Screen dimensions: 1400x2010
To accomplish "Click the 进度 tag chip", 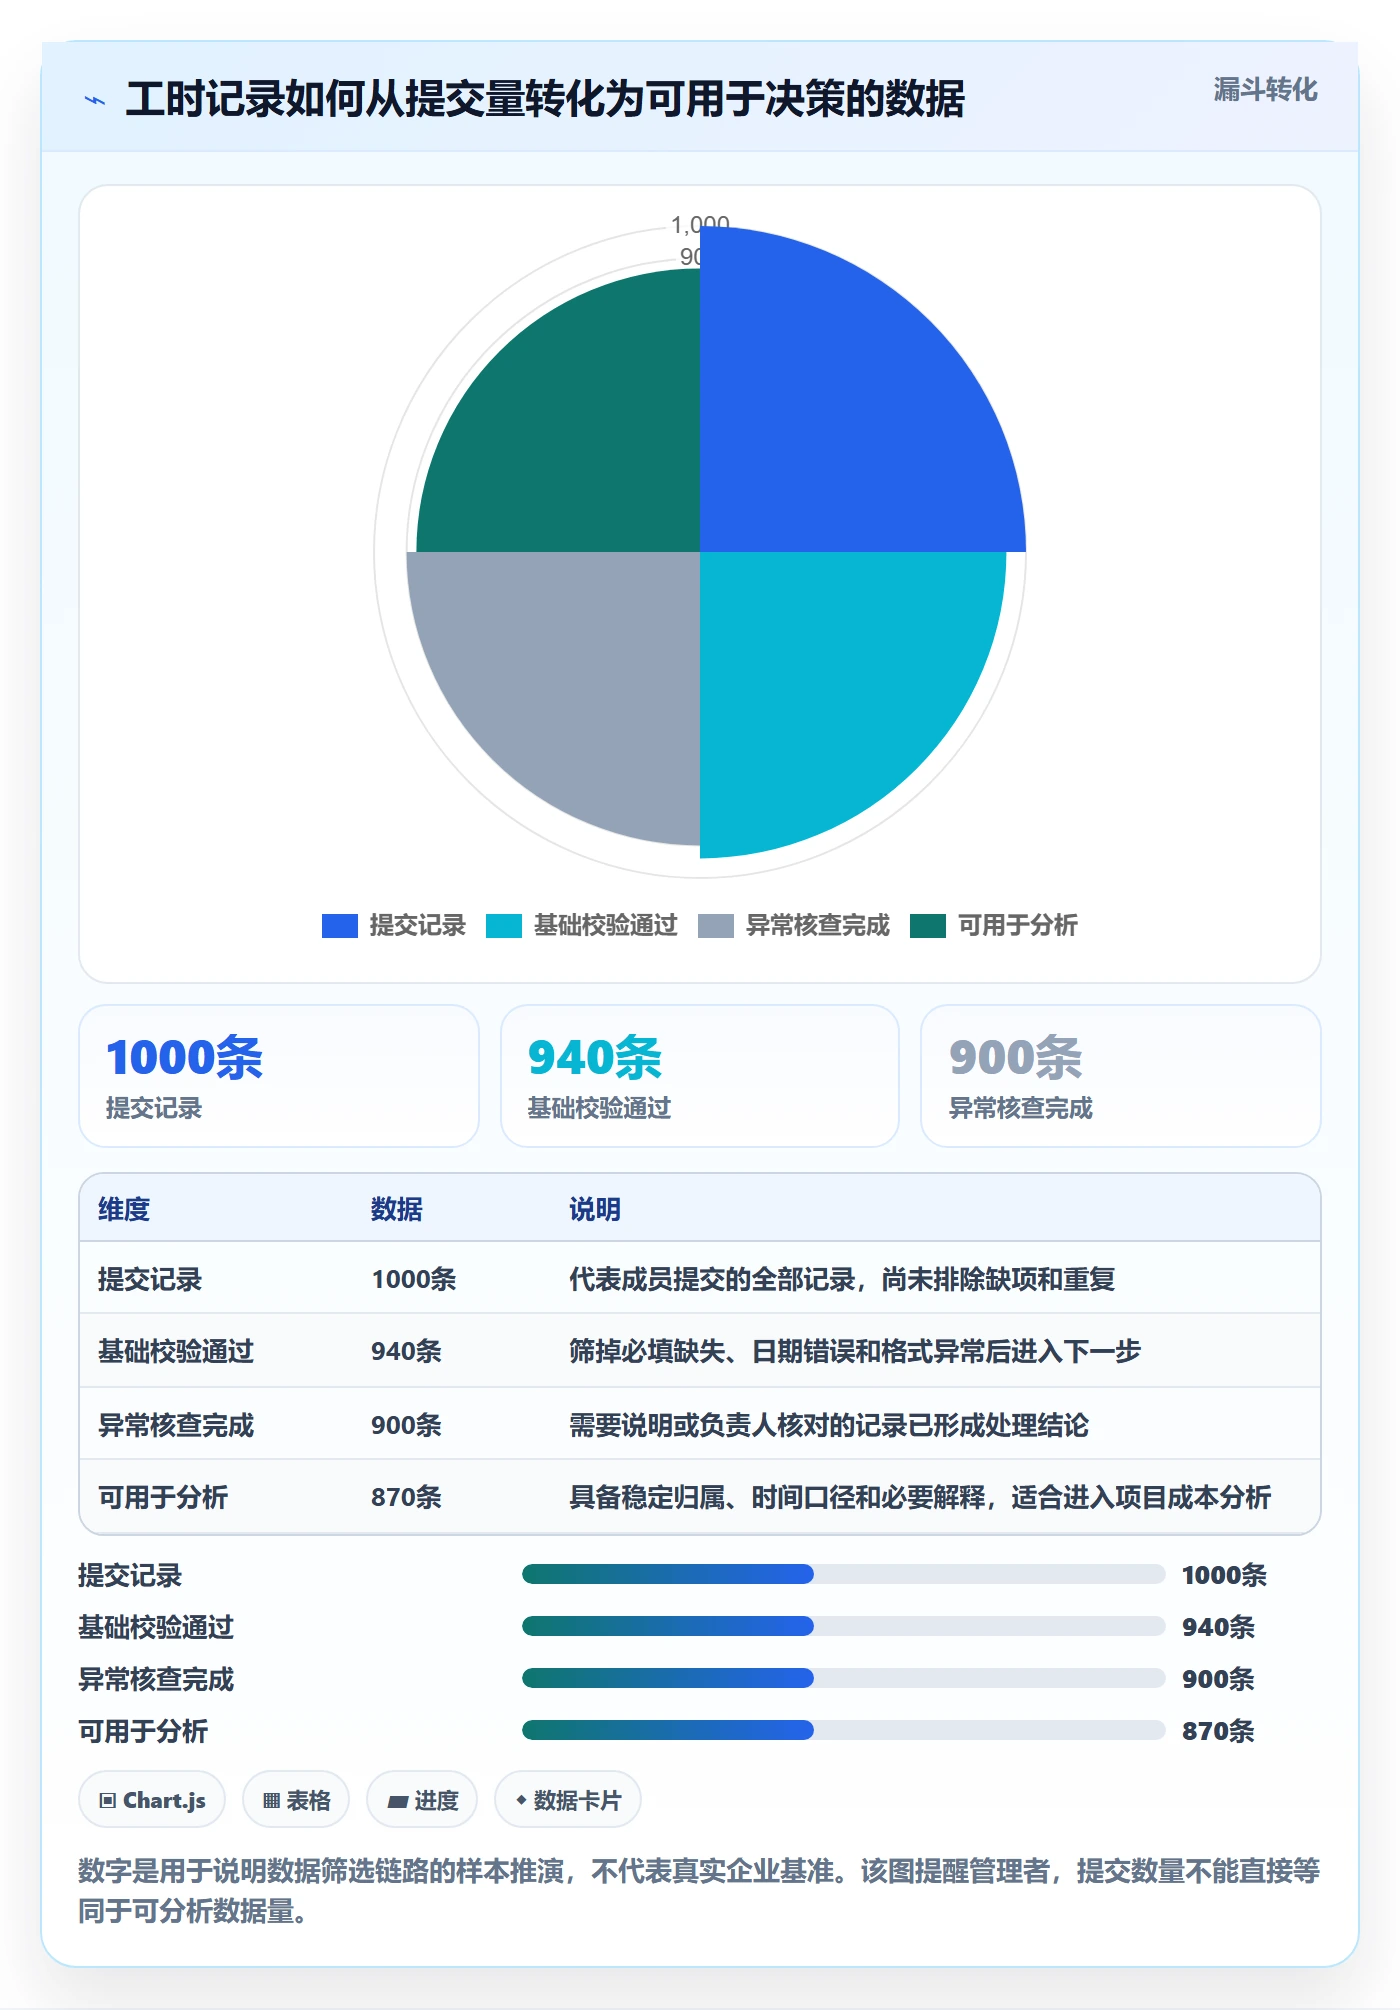I will [x=422, y=1800].
